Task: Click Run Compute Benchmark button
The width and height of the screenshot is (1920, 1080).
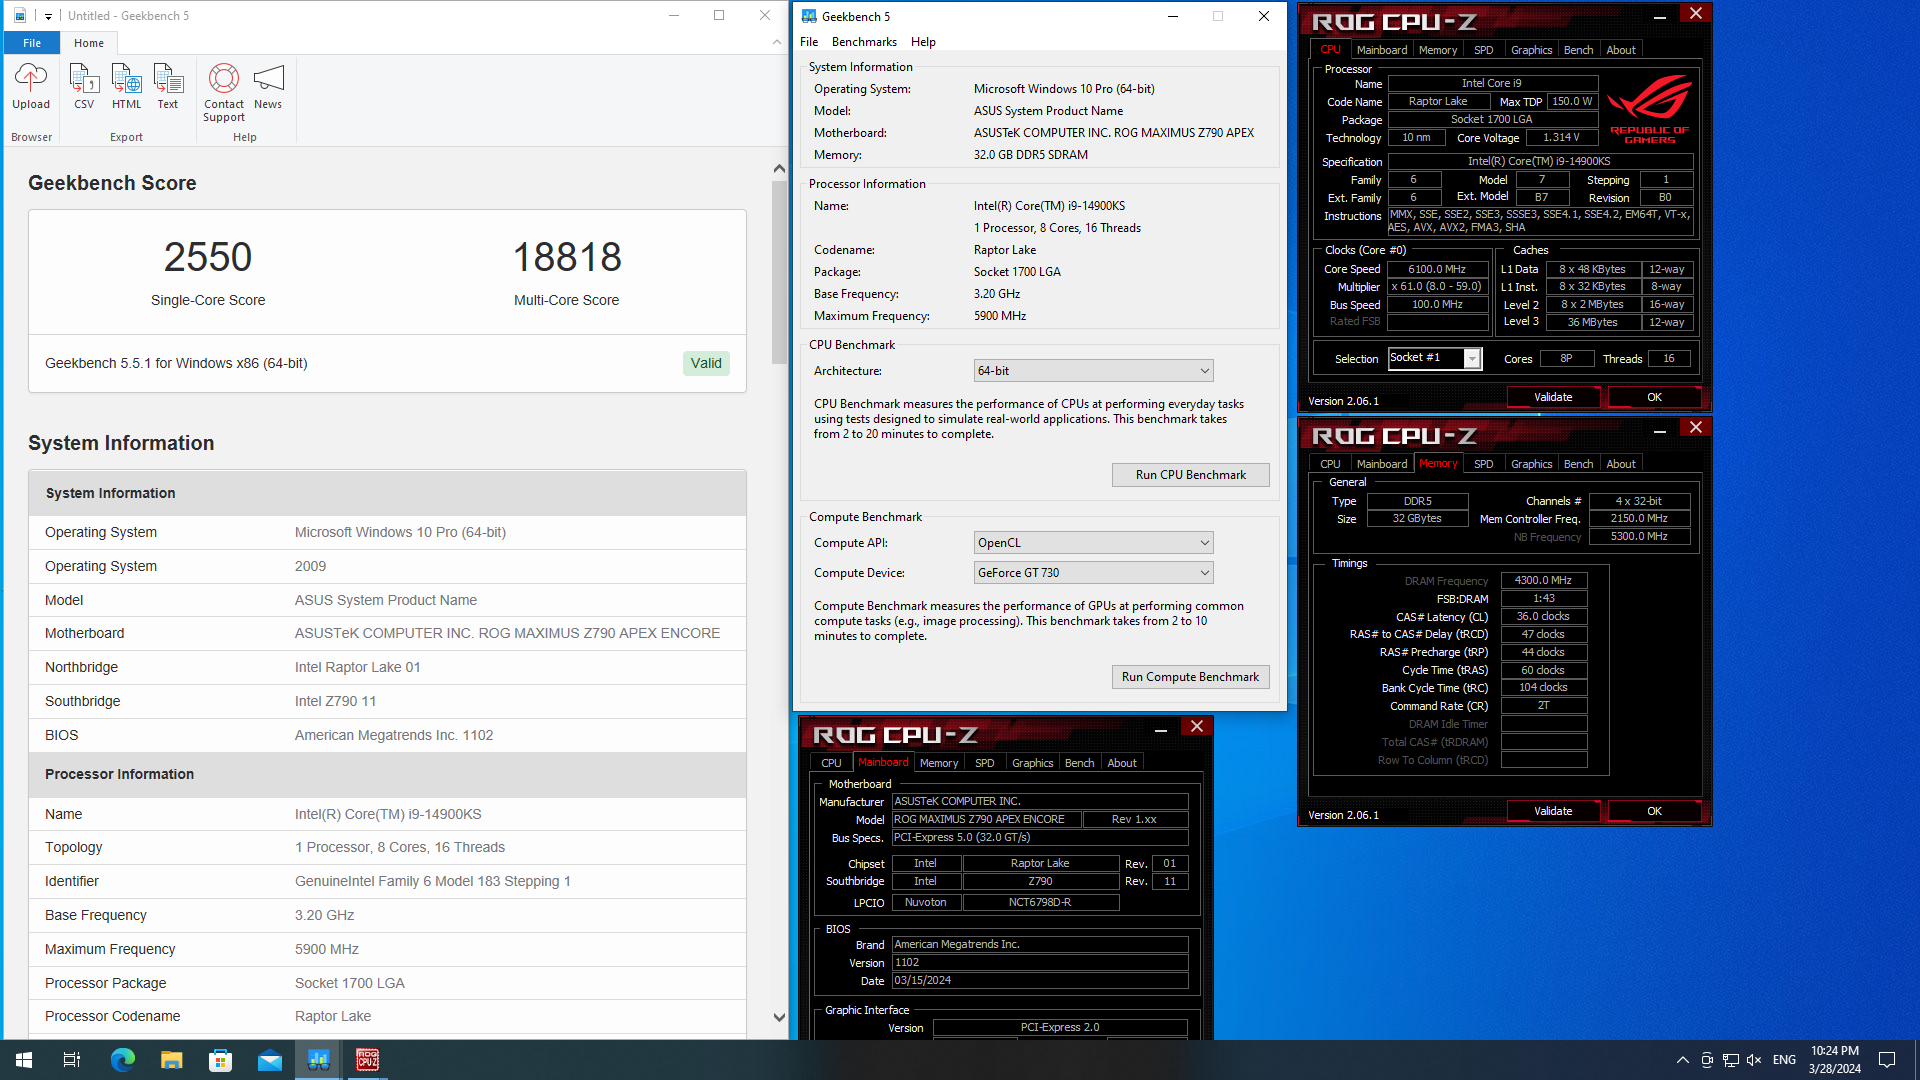Action: point(1190,677)
